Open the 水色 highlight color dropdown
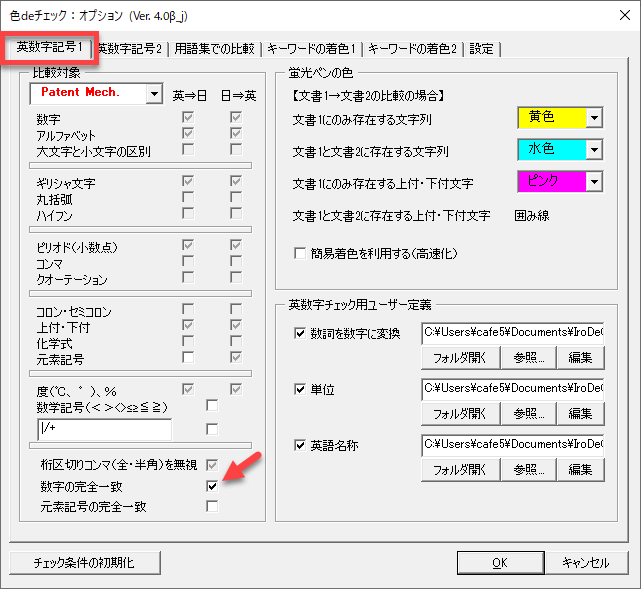 click(x=593, y=149)
